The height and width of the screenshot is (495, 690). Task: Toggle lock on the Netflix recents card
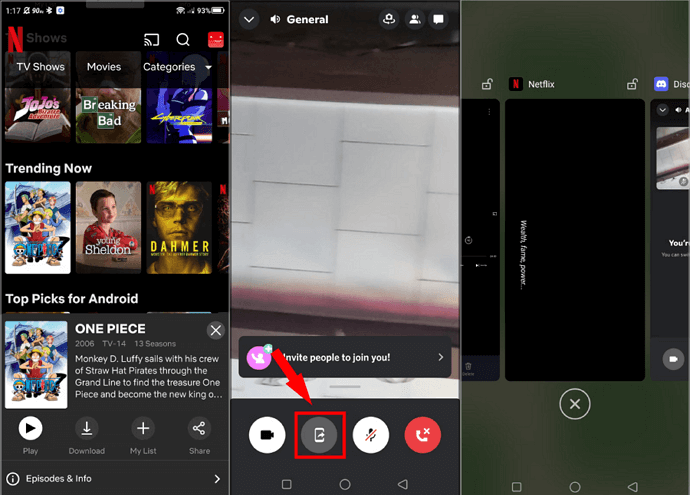coord(632,84)
